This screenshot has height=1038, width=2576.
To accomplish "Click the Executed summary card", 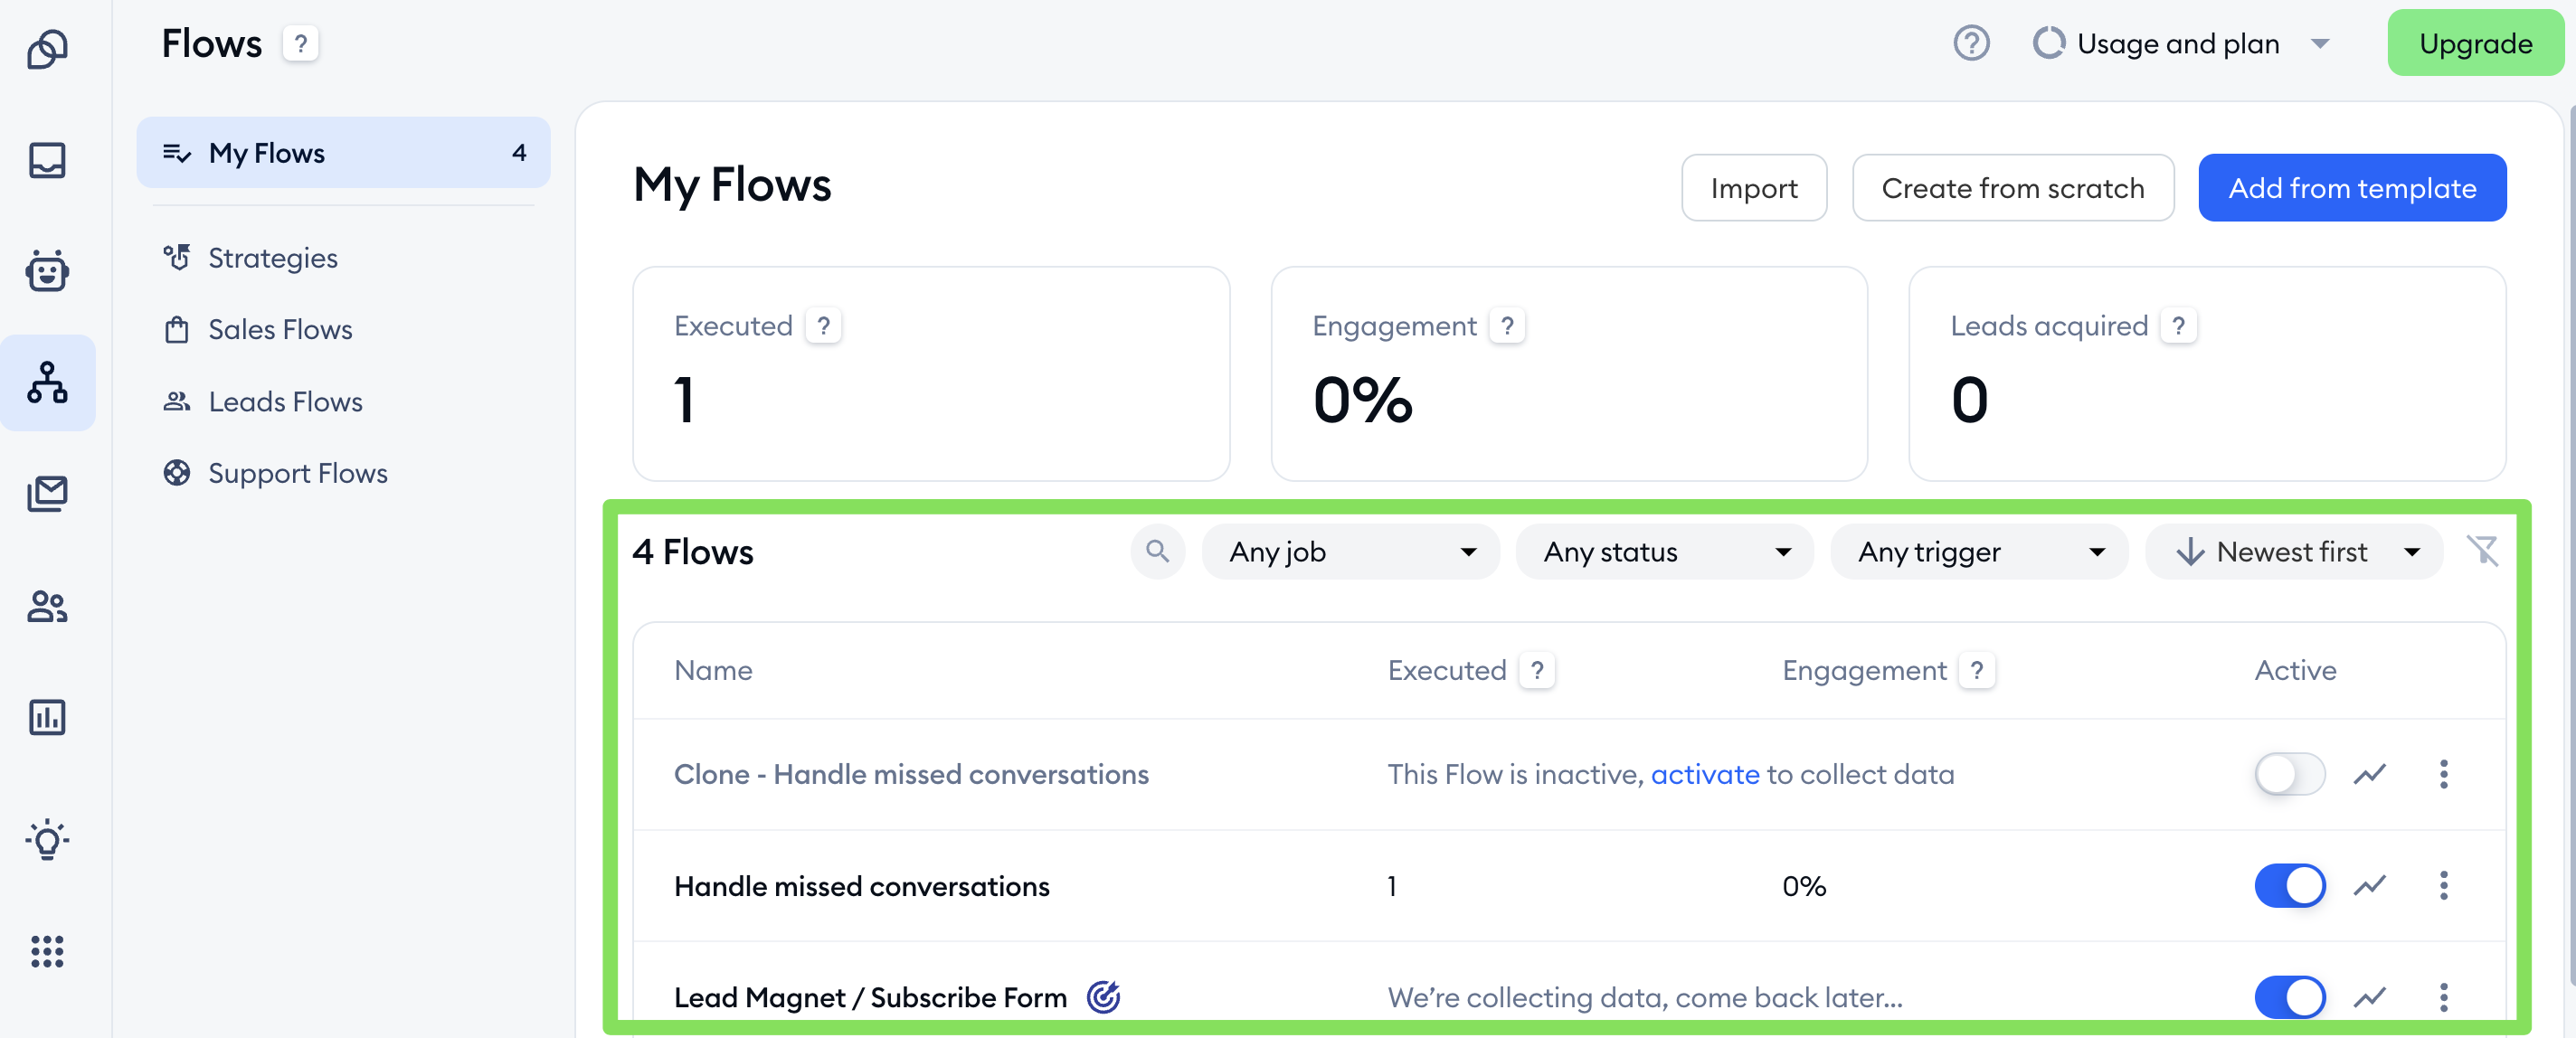I will click(x=930, y=373).
